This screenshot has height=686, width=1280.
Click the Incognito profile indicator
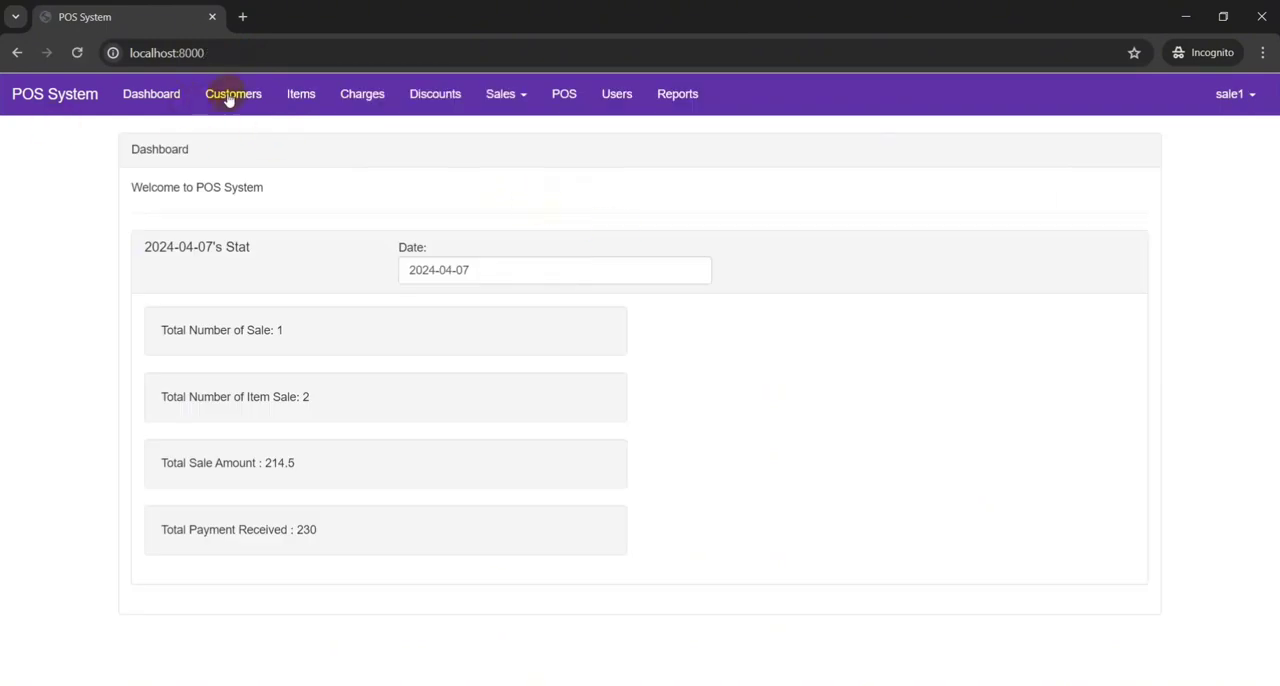[1202, 53]
